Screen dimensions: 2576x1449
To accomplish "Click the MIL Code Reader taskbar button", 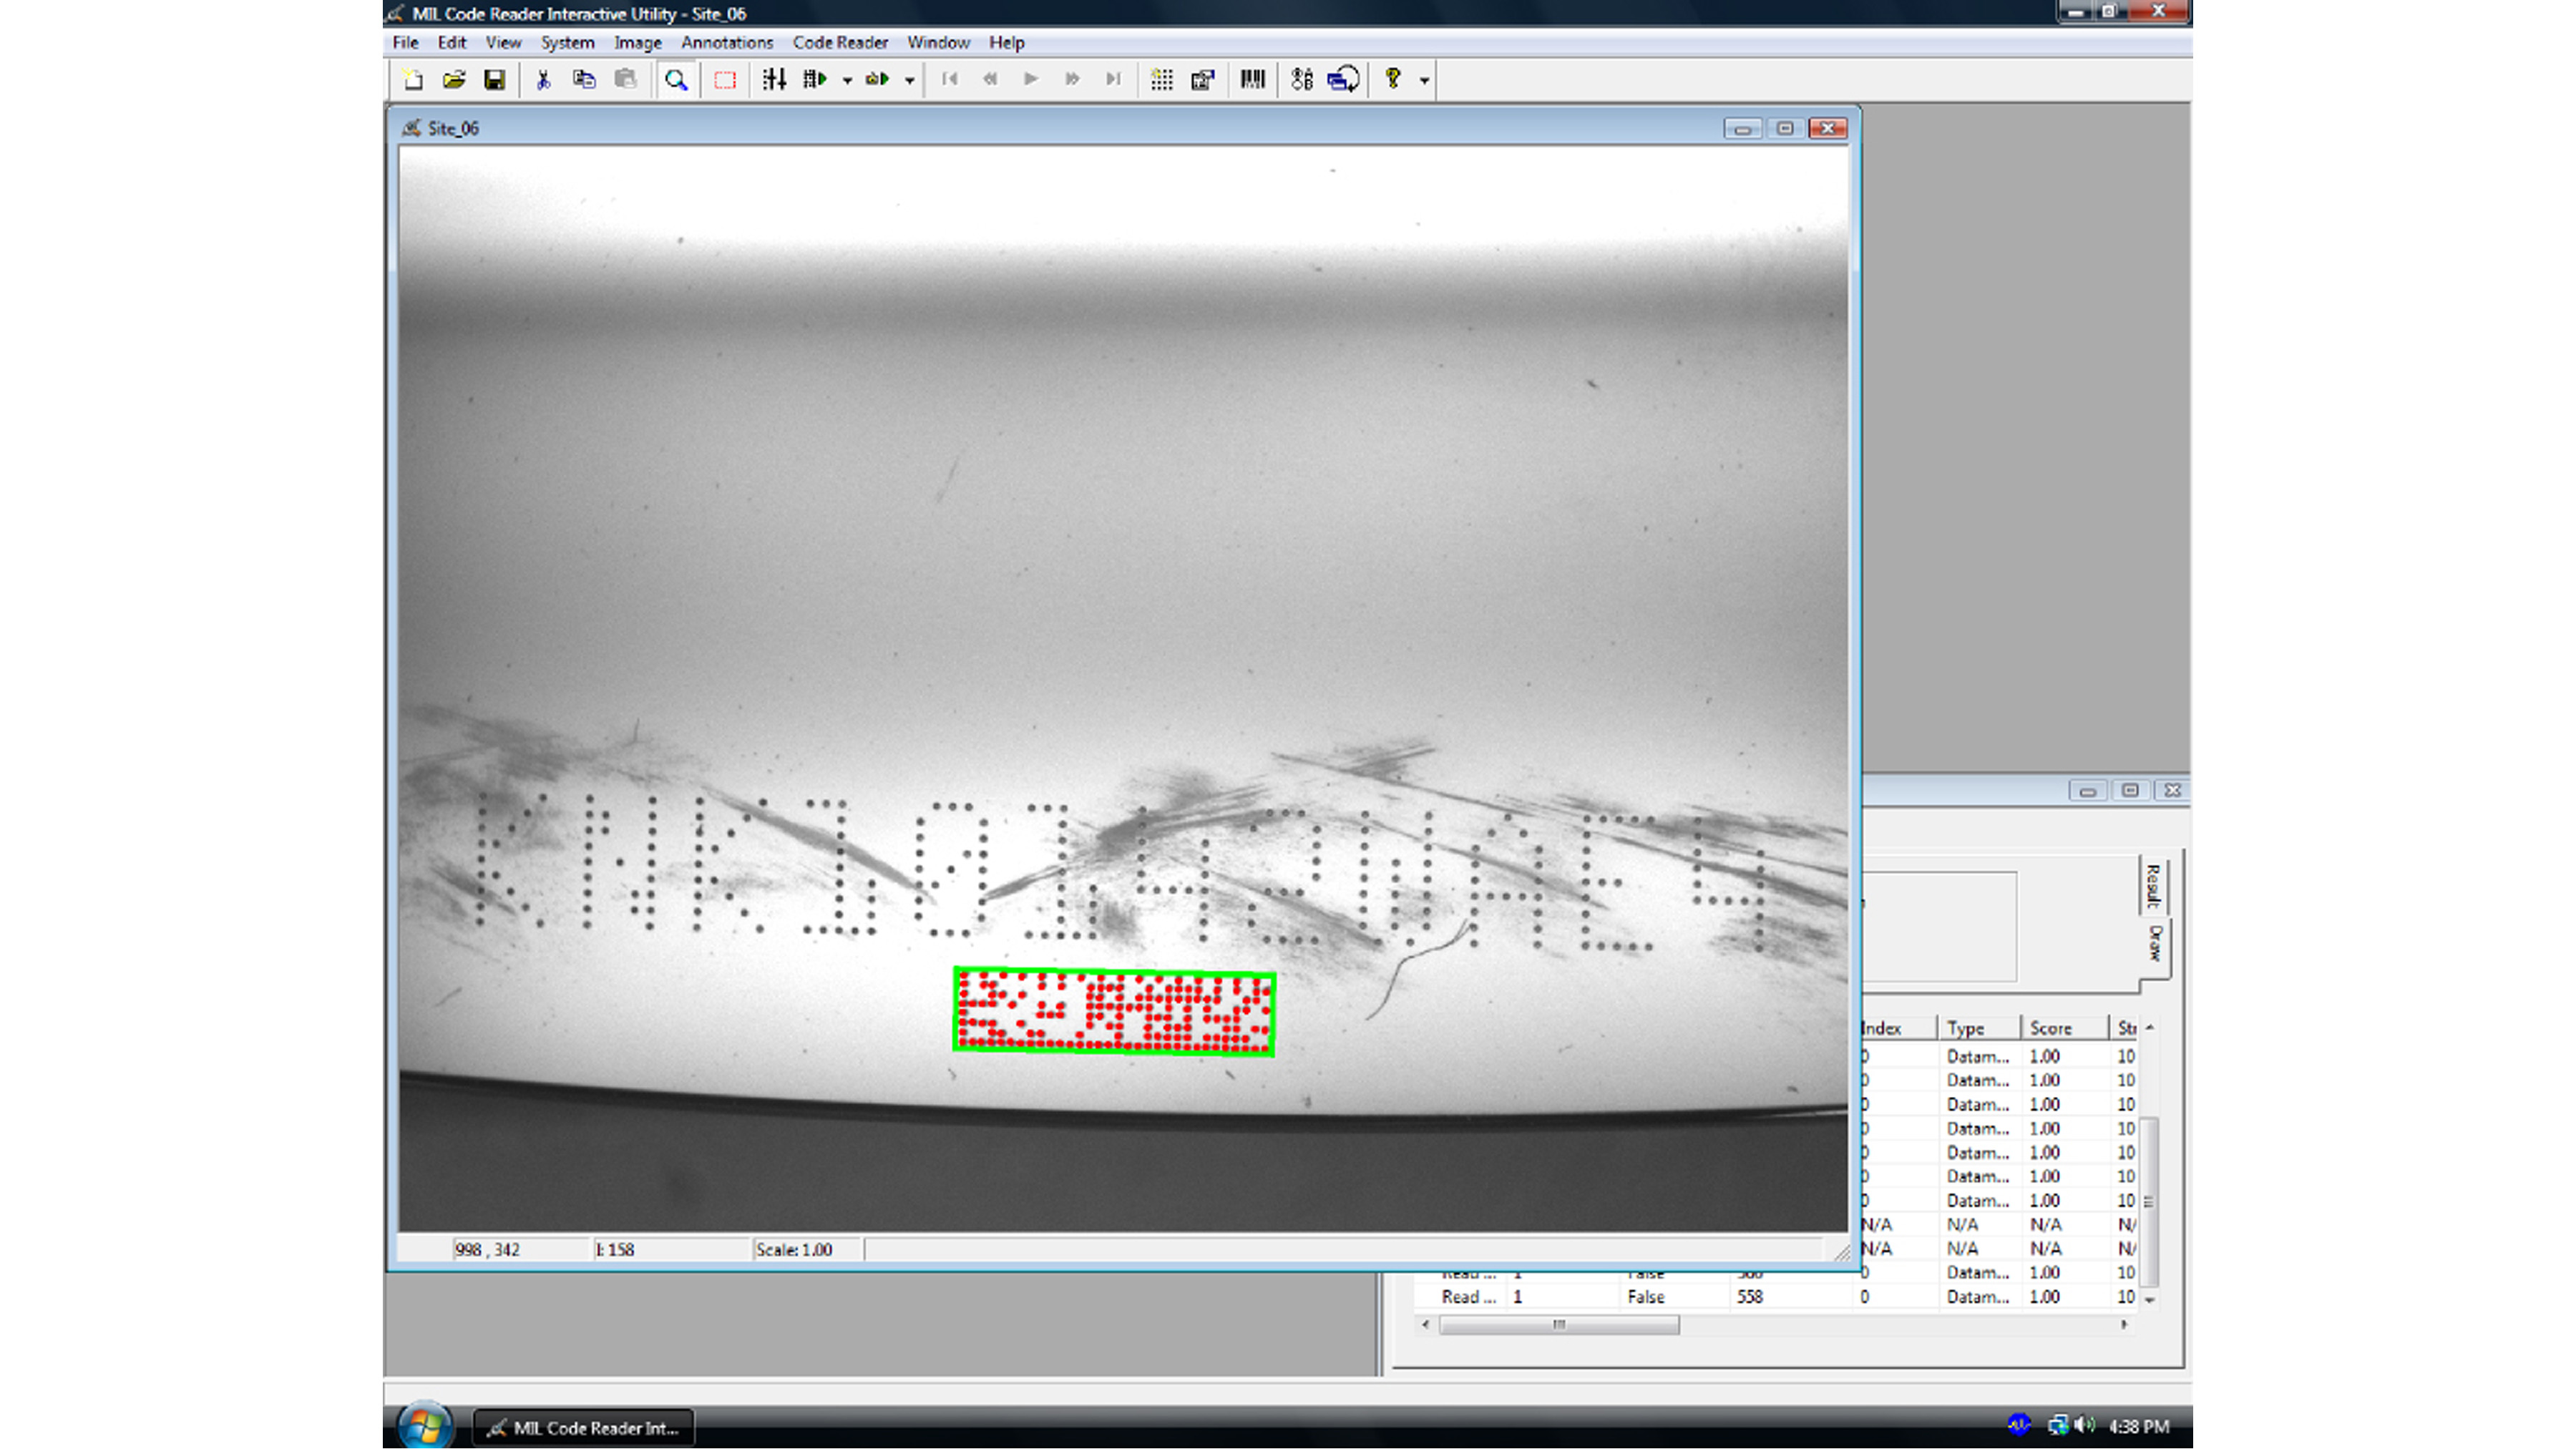I will click(x=585, y=1428).
